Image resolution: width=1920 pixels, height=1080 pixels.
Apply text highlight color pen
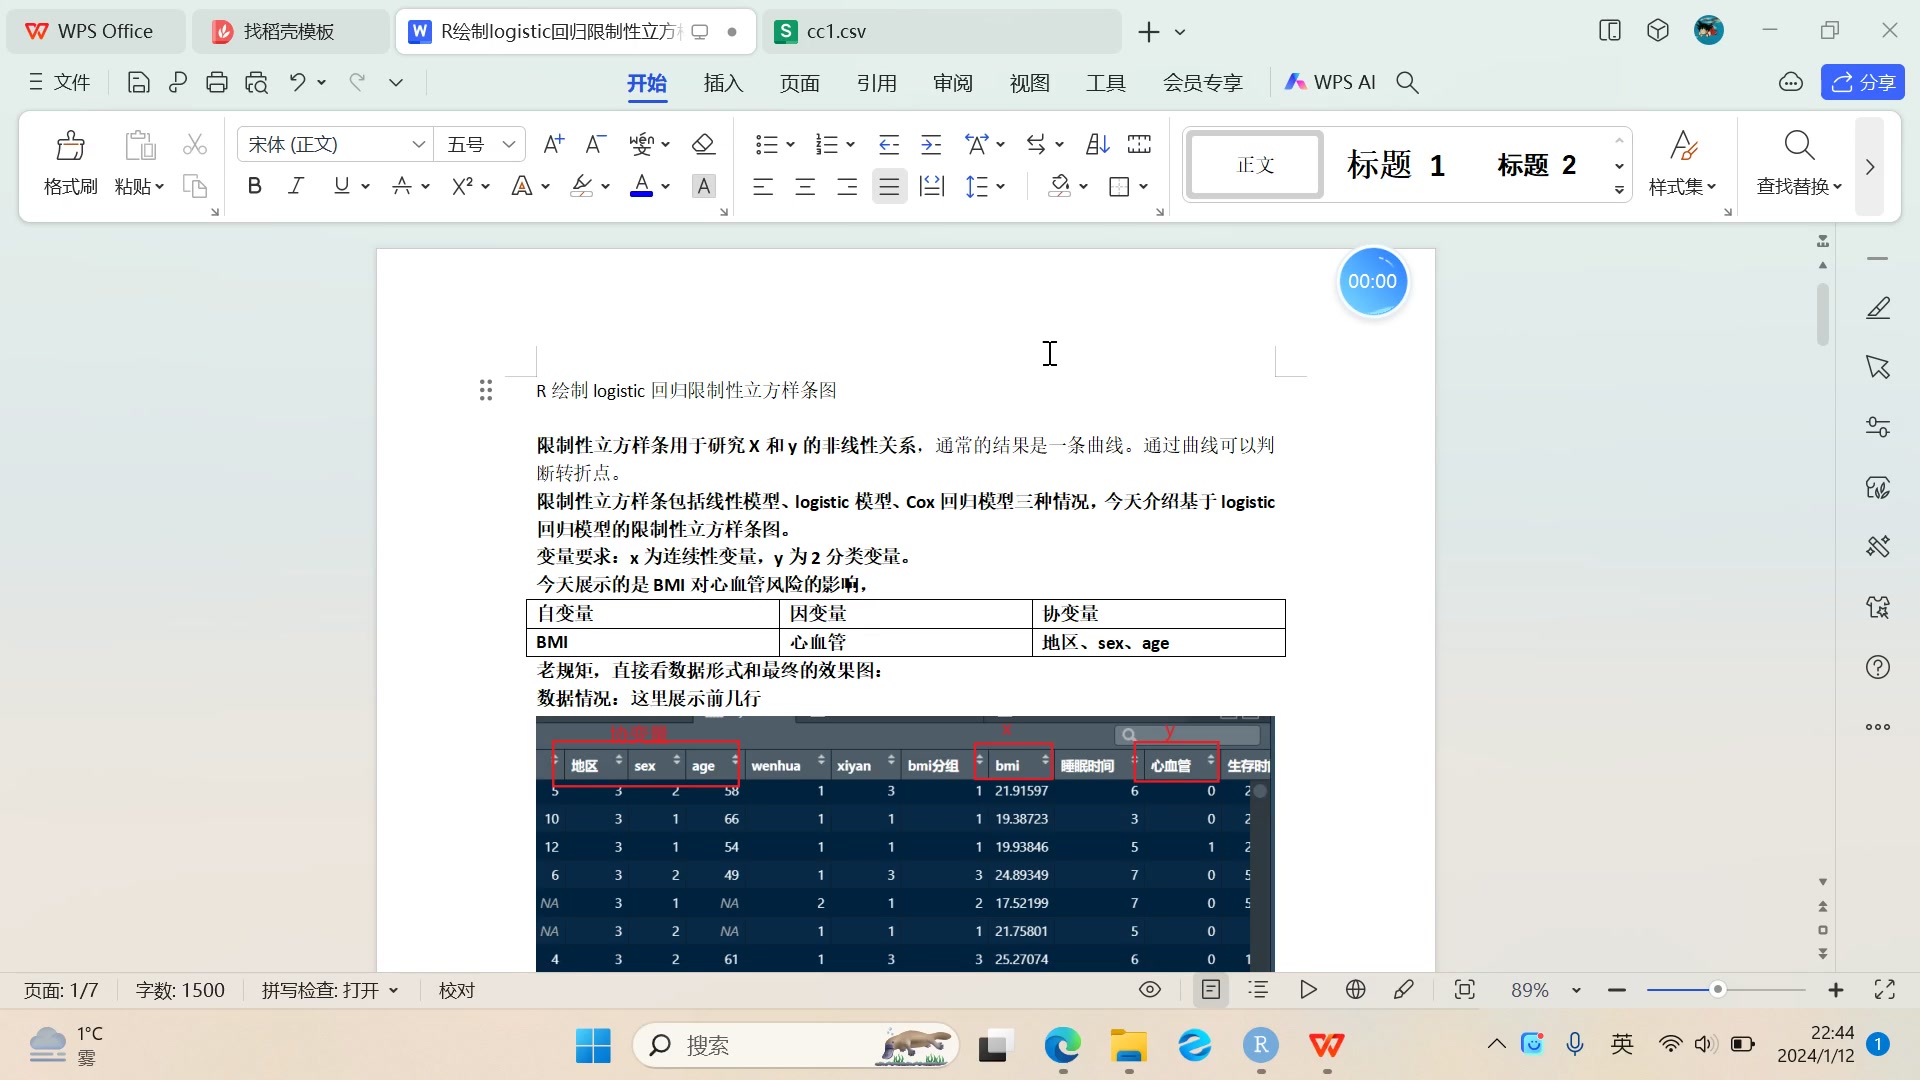click(x=581, y=186)
